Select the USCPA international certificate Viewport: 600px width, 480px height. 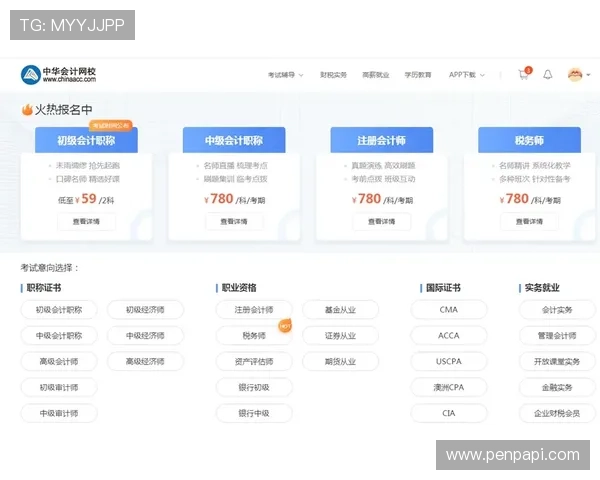tap(449, 361)
